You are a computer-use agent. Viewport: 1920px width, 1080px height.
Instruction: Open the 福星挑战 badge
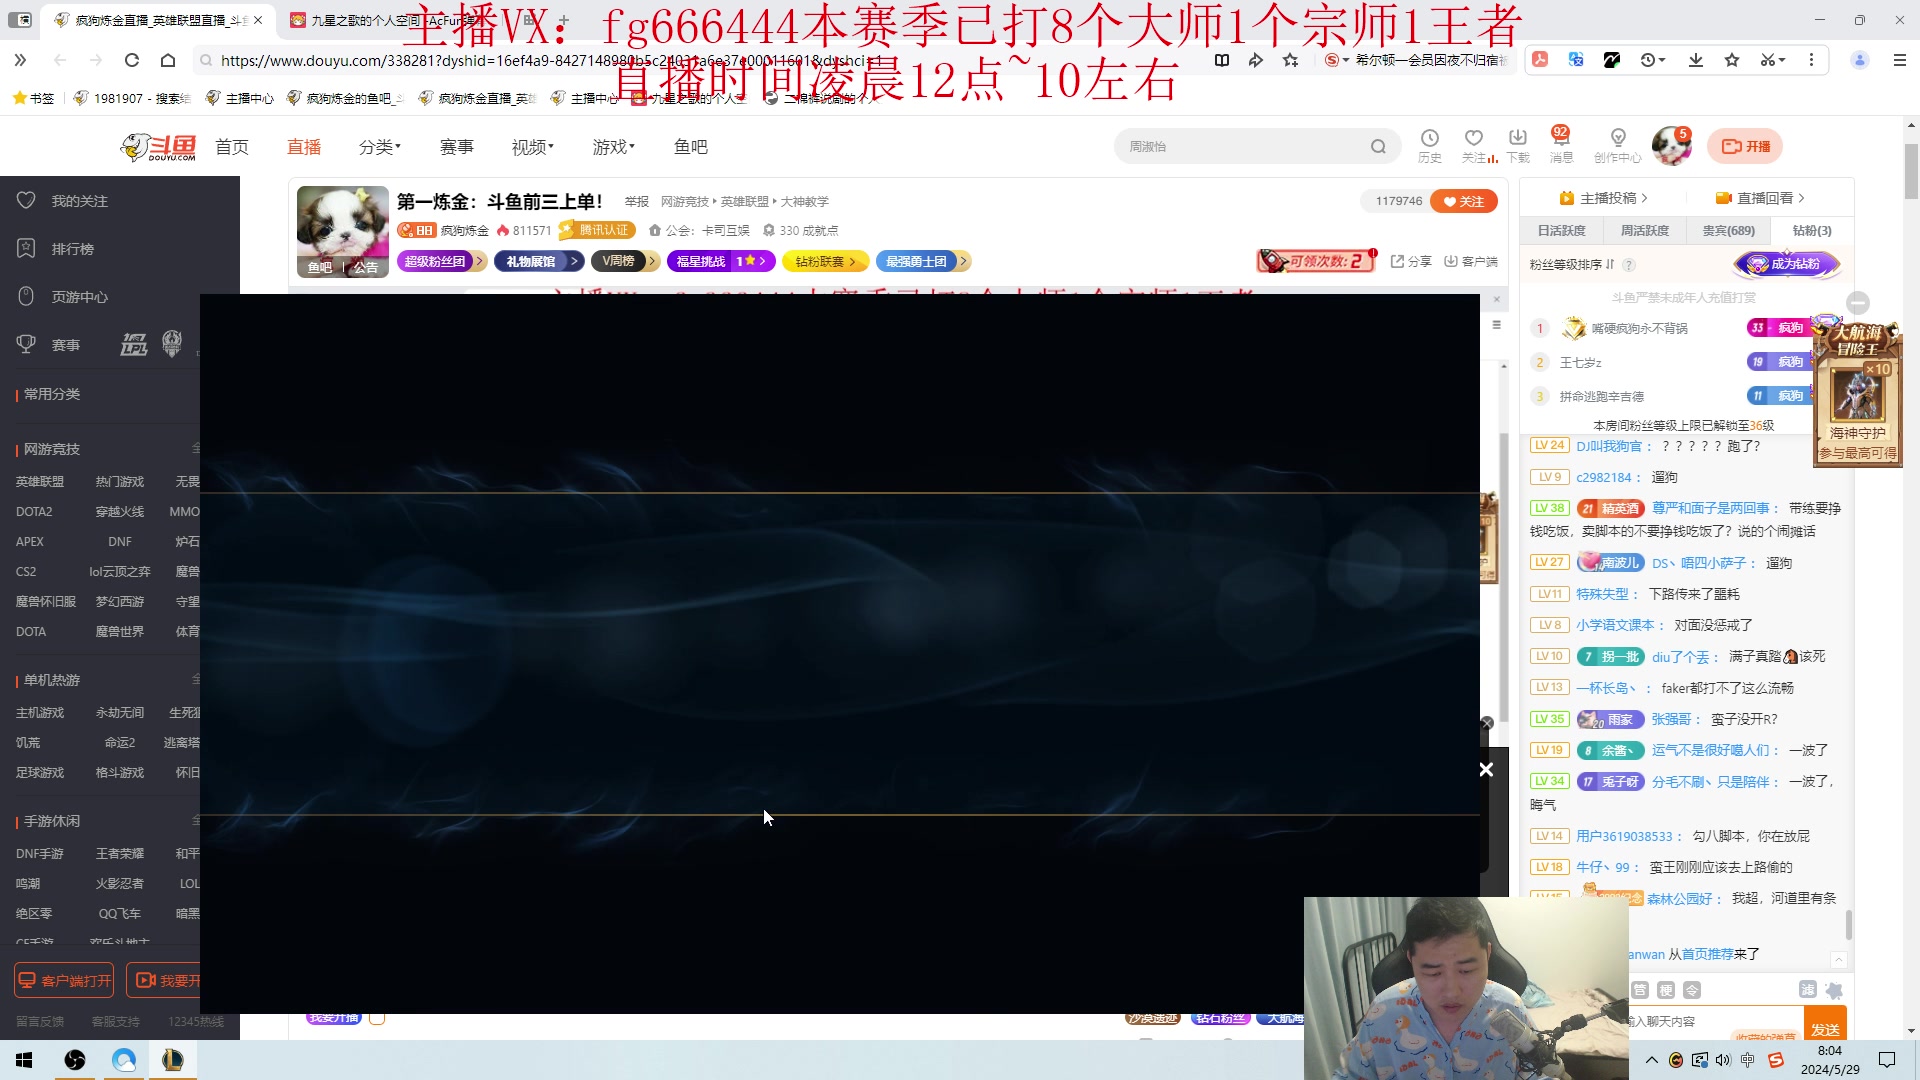click(721, 261)
